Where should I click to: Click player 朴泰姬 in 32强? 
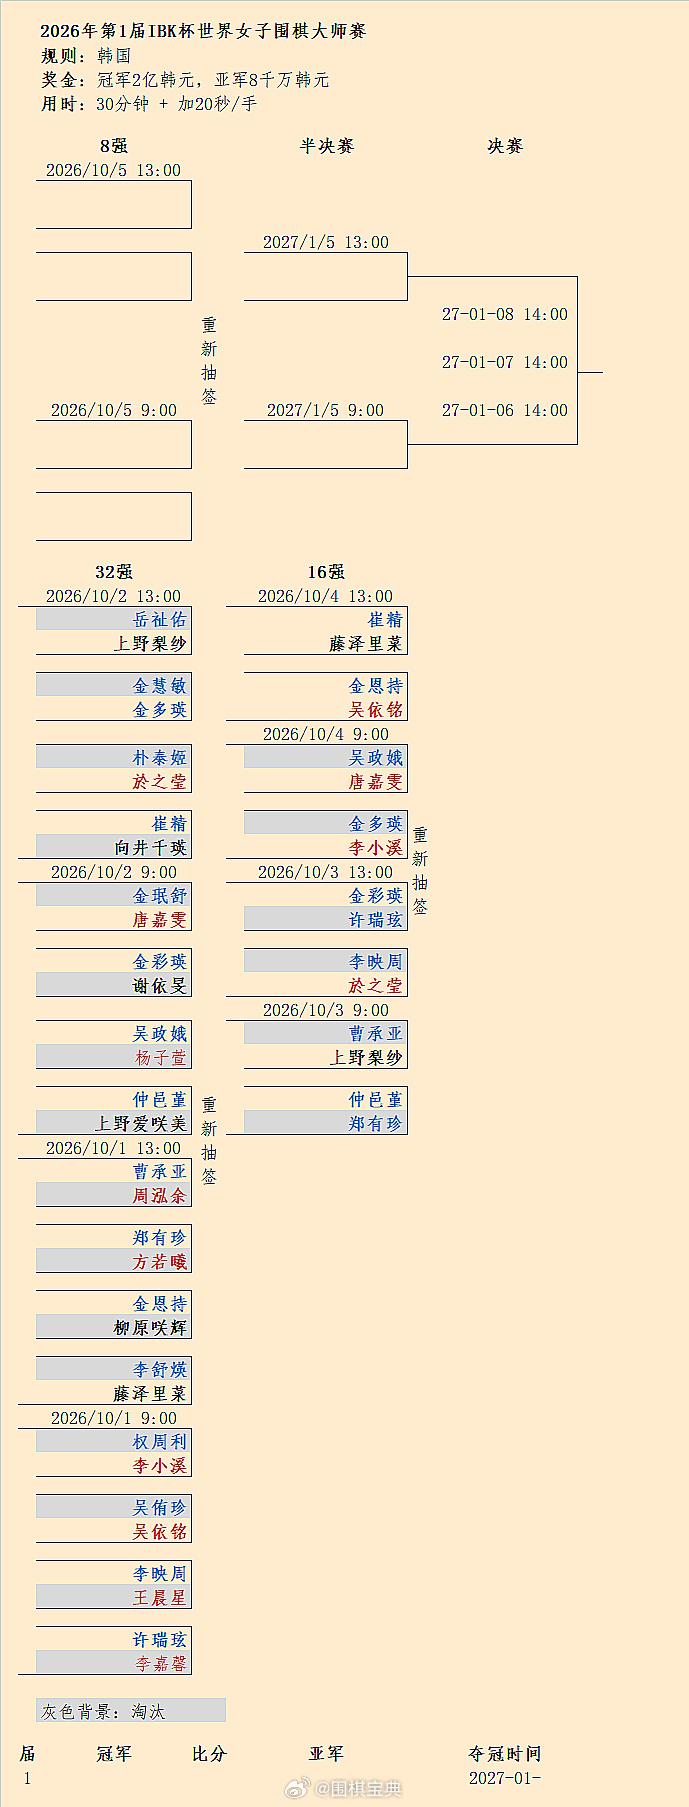(x=160, y=758)
